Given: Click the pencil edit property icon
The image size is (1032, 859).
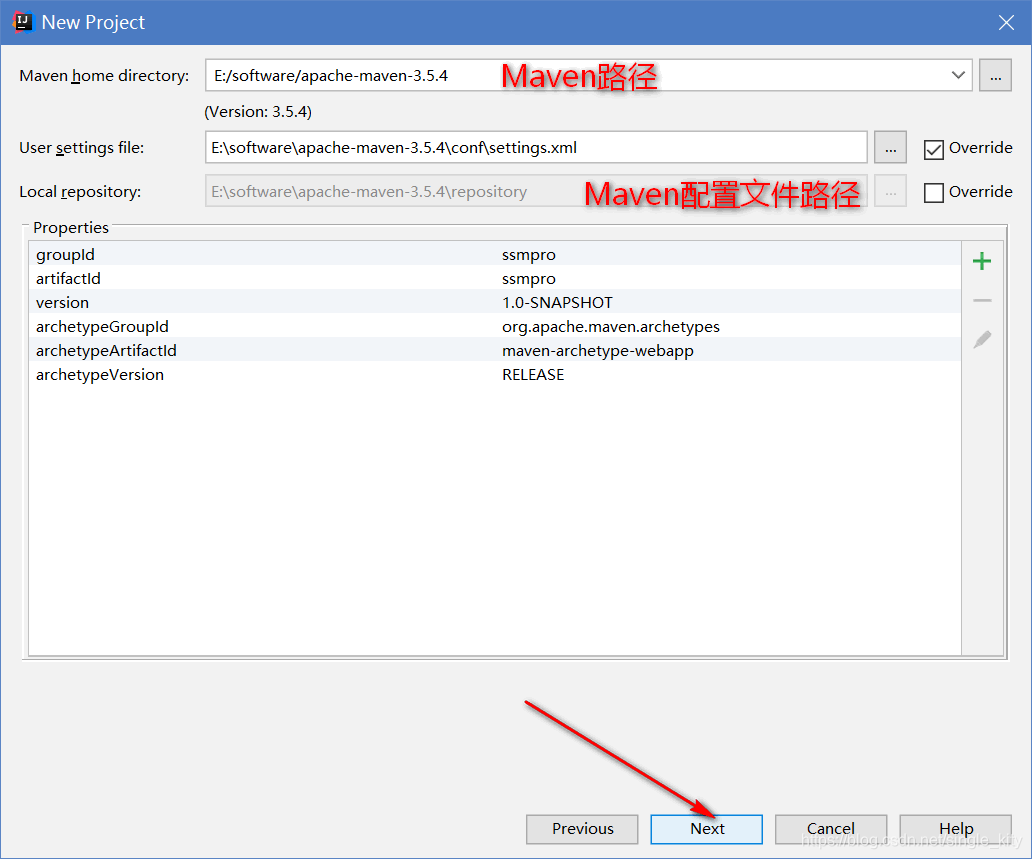Looking at the screenshot, I should pos(981,340).
